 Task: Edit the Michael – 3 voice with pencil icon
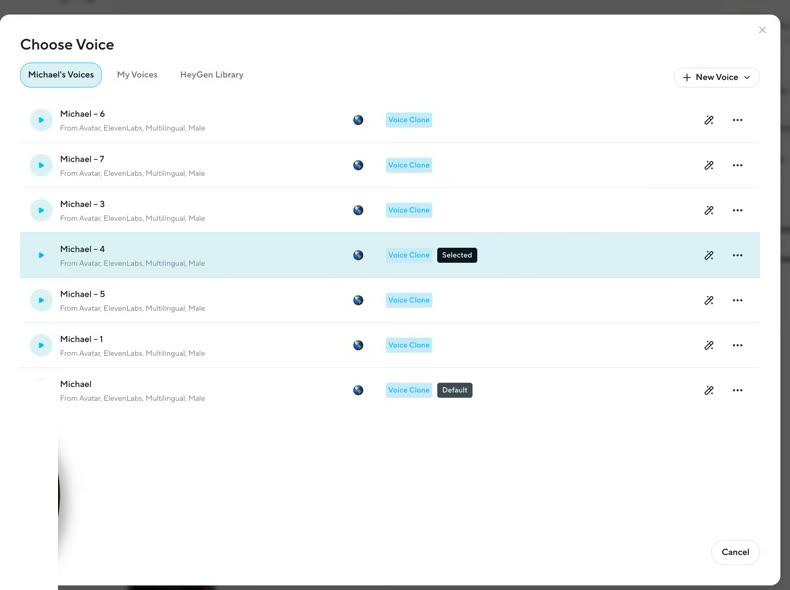[709, 210]
